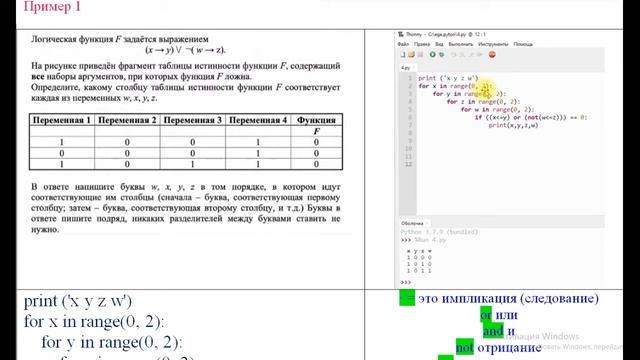Click 'Python 3.7.9 (bundled)' text in shell
This screenshot has width=640, height=360.
point(439,232)
